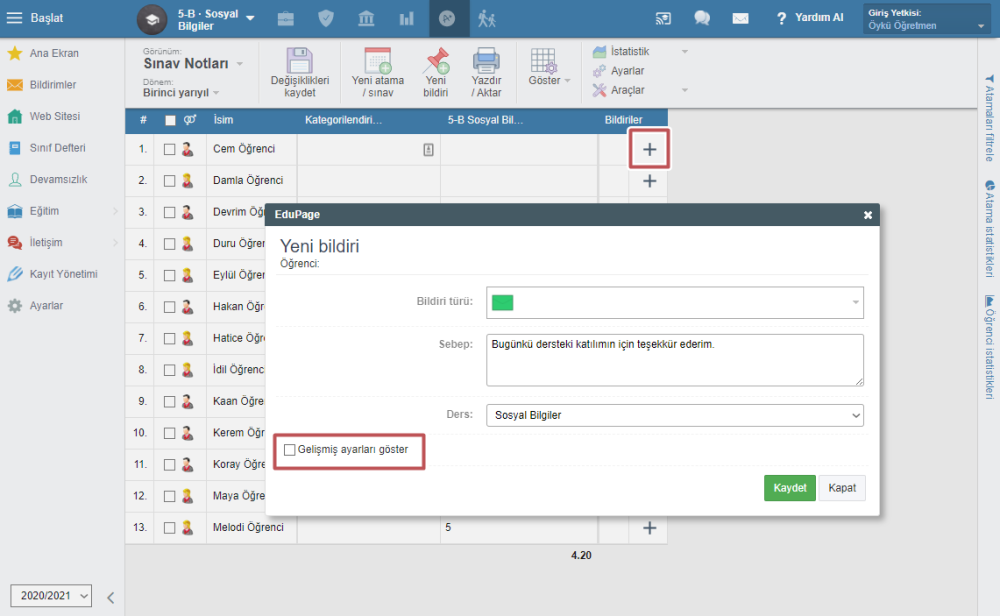Go to Ana Ekran in sidebar
Viewport: 1000px width, 616px height.
tap(54, 54)
